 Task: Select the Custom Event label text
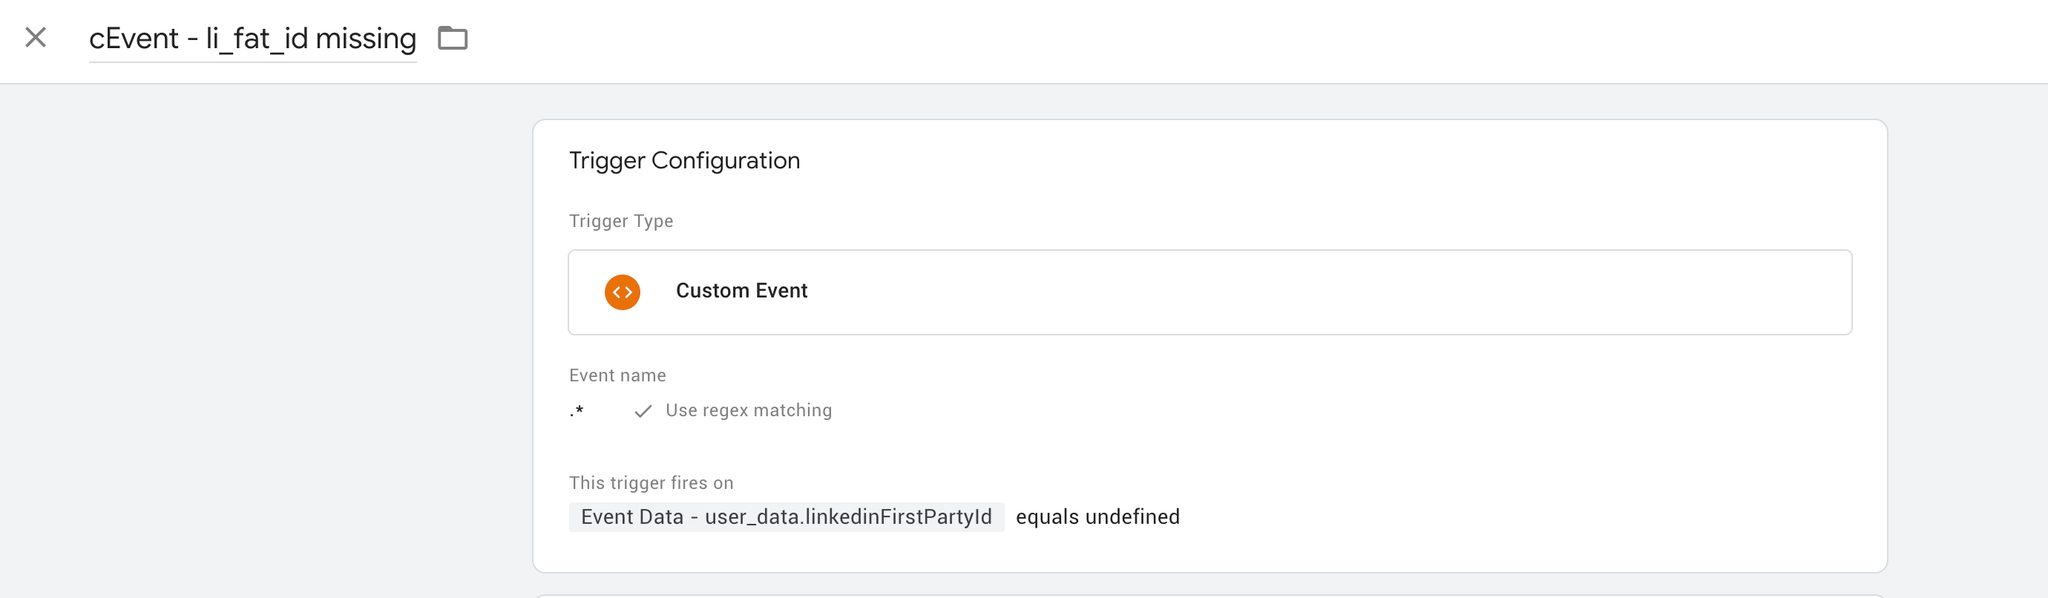click(741, 291)
